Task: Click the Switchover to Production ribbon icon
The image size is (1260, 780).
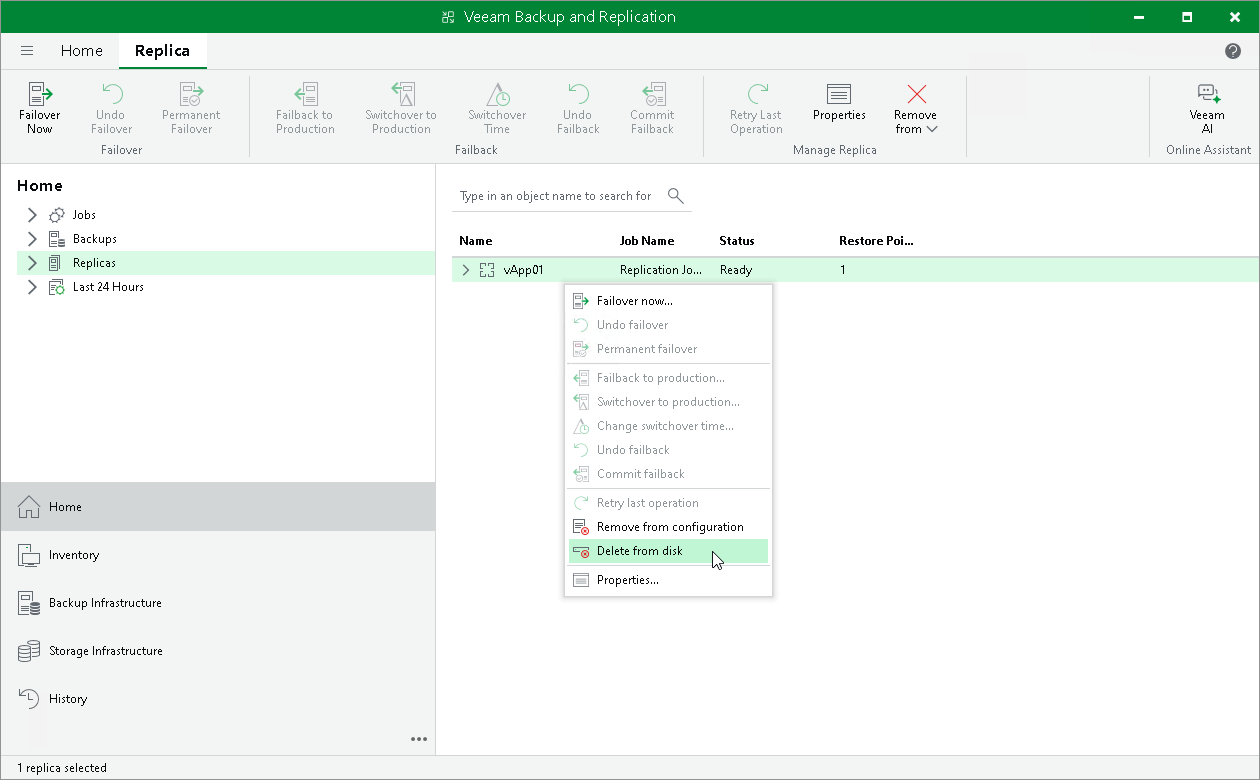Action: 401,94
